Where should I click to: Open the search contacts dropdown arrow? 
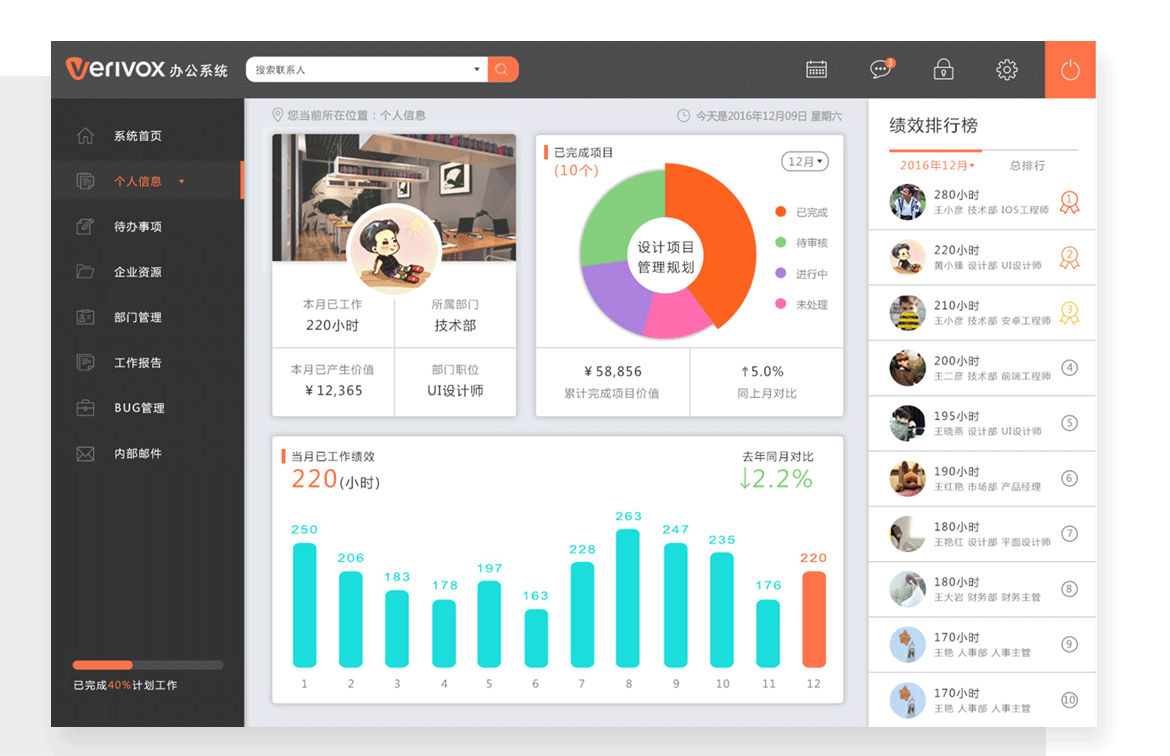tap(477, 70)
